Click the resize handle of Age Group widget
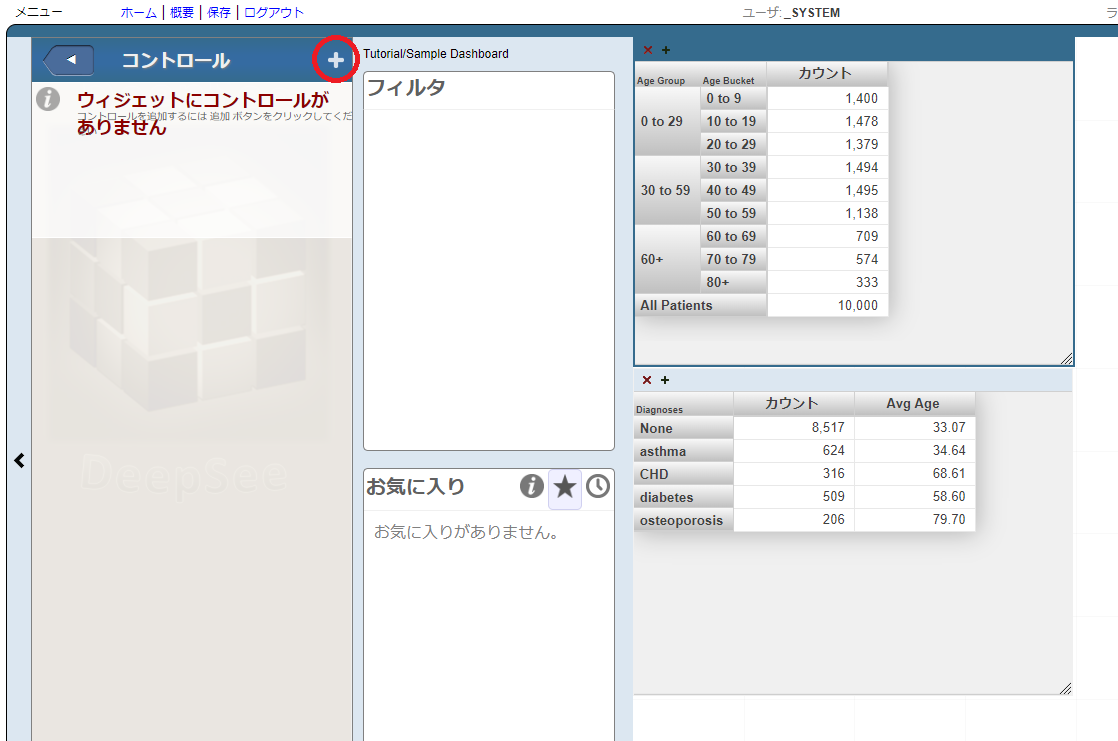This screenshot has width=1118, height=741. click(1066, 359)
